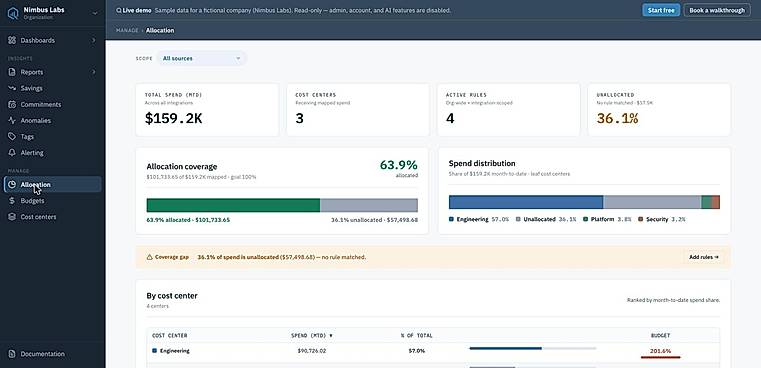Sort by SPEND (MTD) column header
This screenshot has width=761, height=368.
coord(312,335)
